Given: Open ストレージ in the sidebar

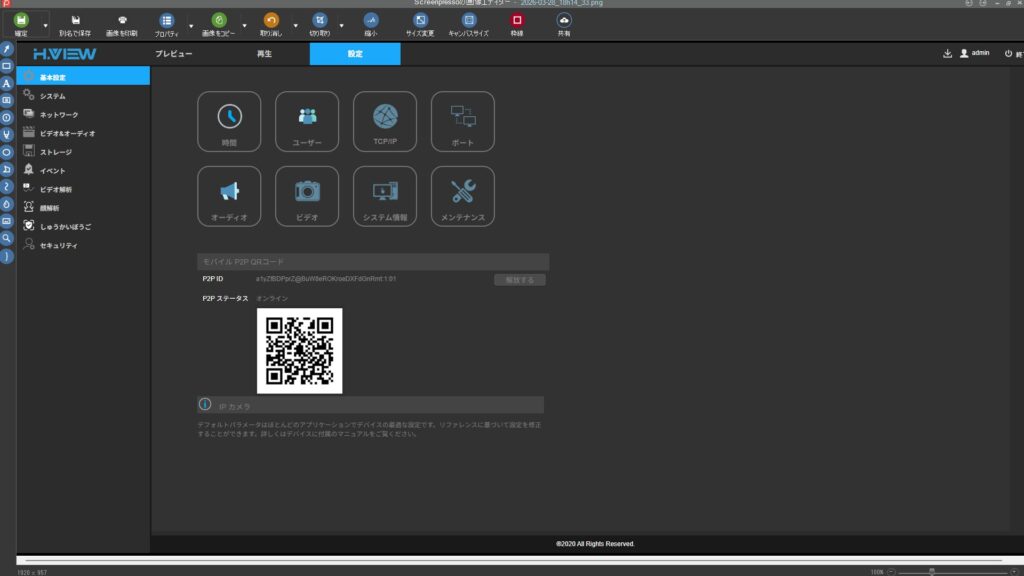Looking at the screenshot, I should (x=55, y=152).
